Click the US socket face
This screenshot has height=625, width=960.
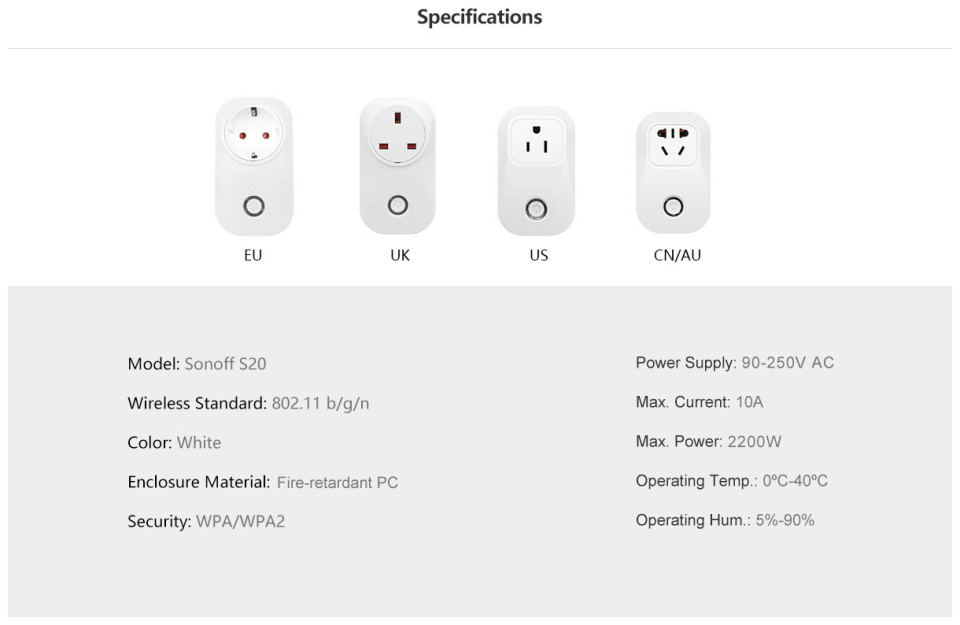[x=536, y=141]
